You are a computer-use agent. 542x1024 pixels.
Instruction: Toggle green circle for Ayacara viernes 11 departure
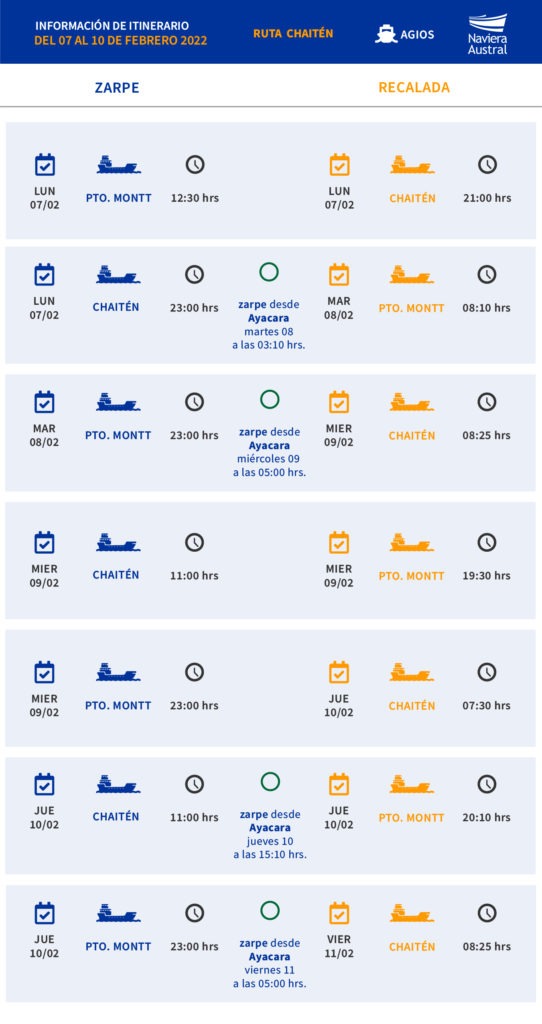point(269,910)
